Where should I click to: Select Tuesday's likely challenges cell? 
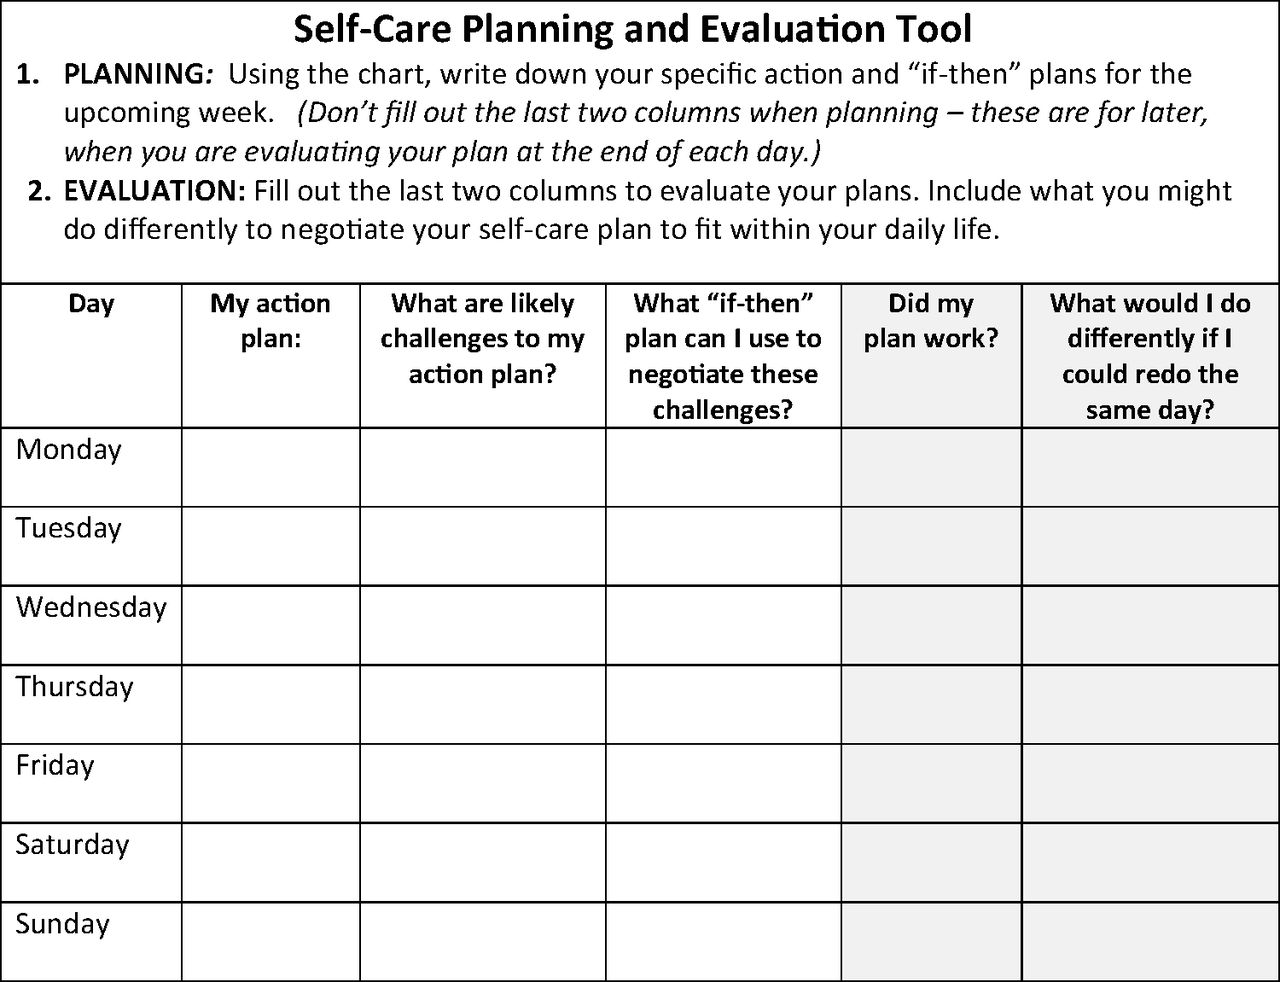pos(483,546)
